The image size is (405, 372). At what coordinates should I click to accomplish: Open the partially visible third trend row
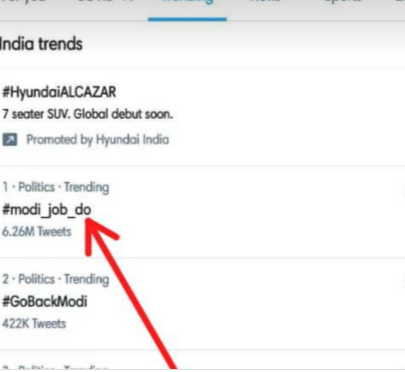[x=202, y=363]
